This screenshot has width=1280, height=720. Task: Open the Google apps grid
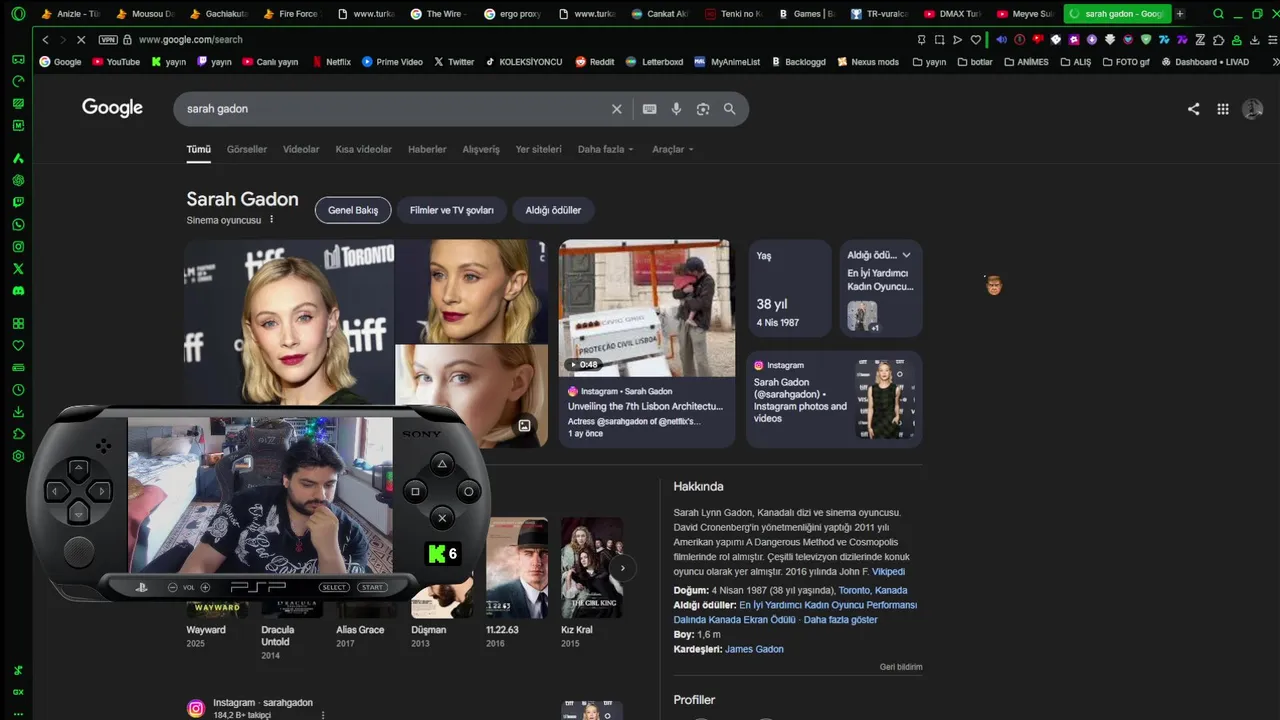click(1222, 109)
